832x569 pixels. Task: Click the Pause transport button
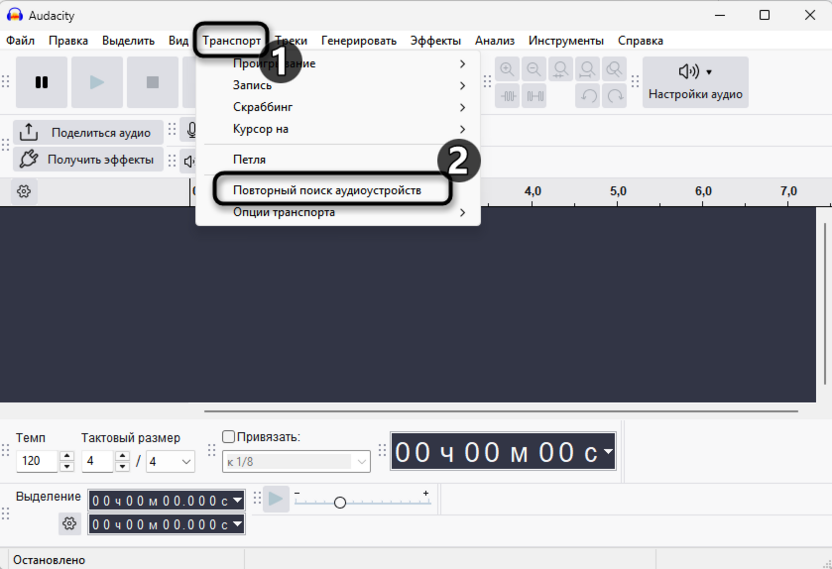pyautogui.click(x=41, y=82)
